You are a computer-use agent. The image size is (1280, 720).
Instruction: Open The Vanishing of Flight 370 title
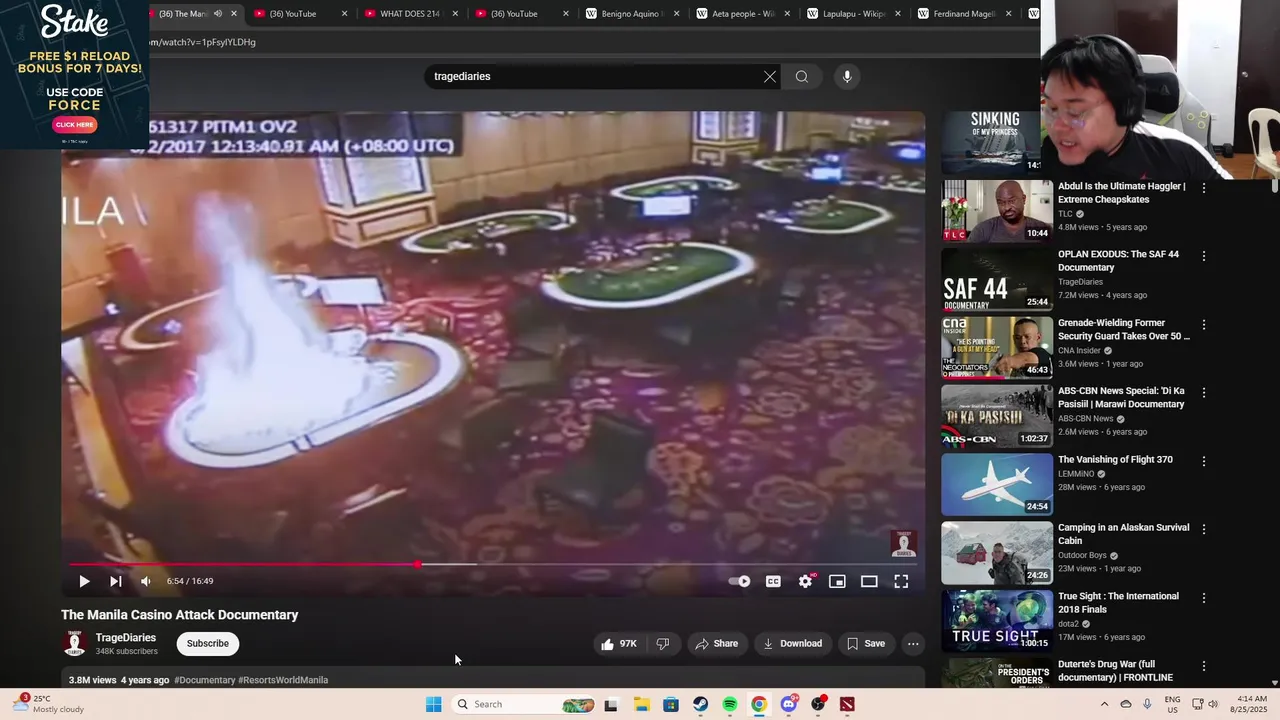1115,460
